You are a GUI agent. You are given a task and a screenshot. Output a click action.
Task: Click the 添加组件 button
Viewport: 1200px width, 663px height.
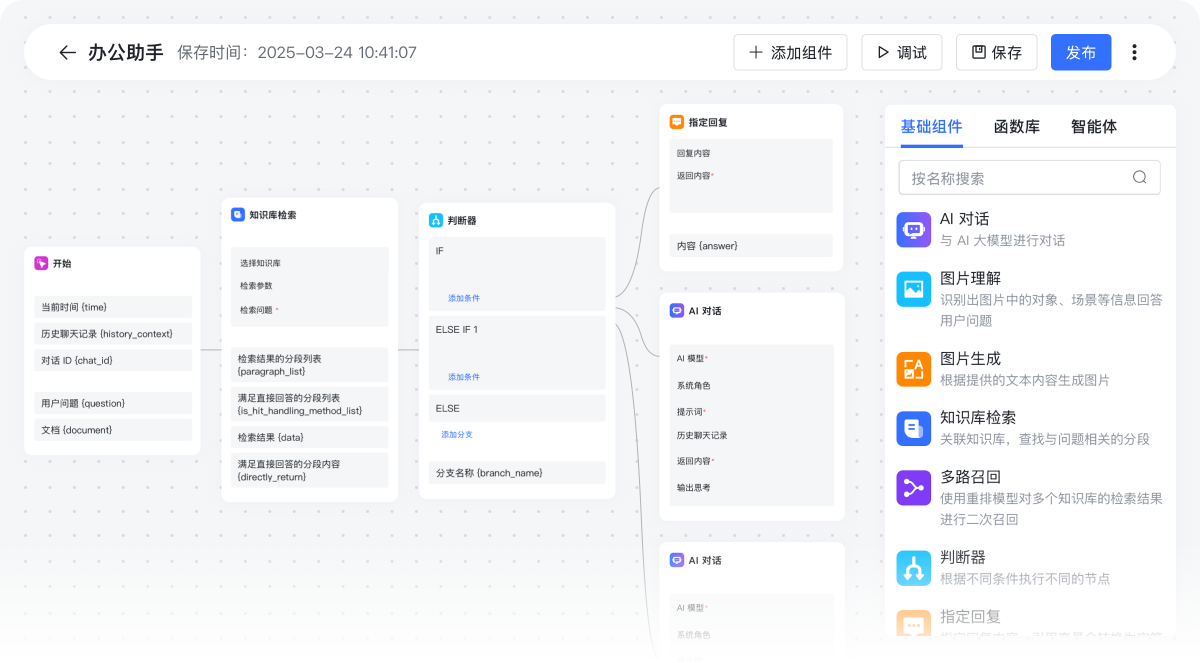pos(790,53)
